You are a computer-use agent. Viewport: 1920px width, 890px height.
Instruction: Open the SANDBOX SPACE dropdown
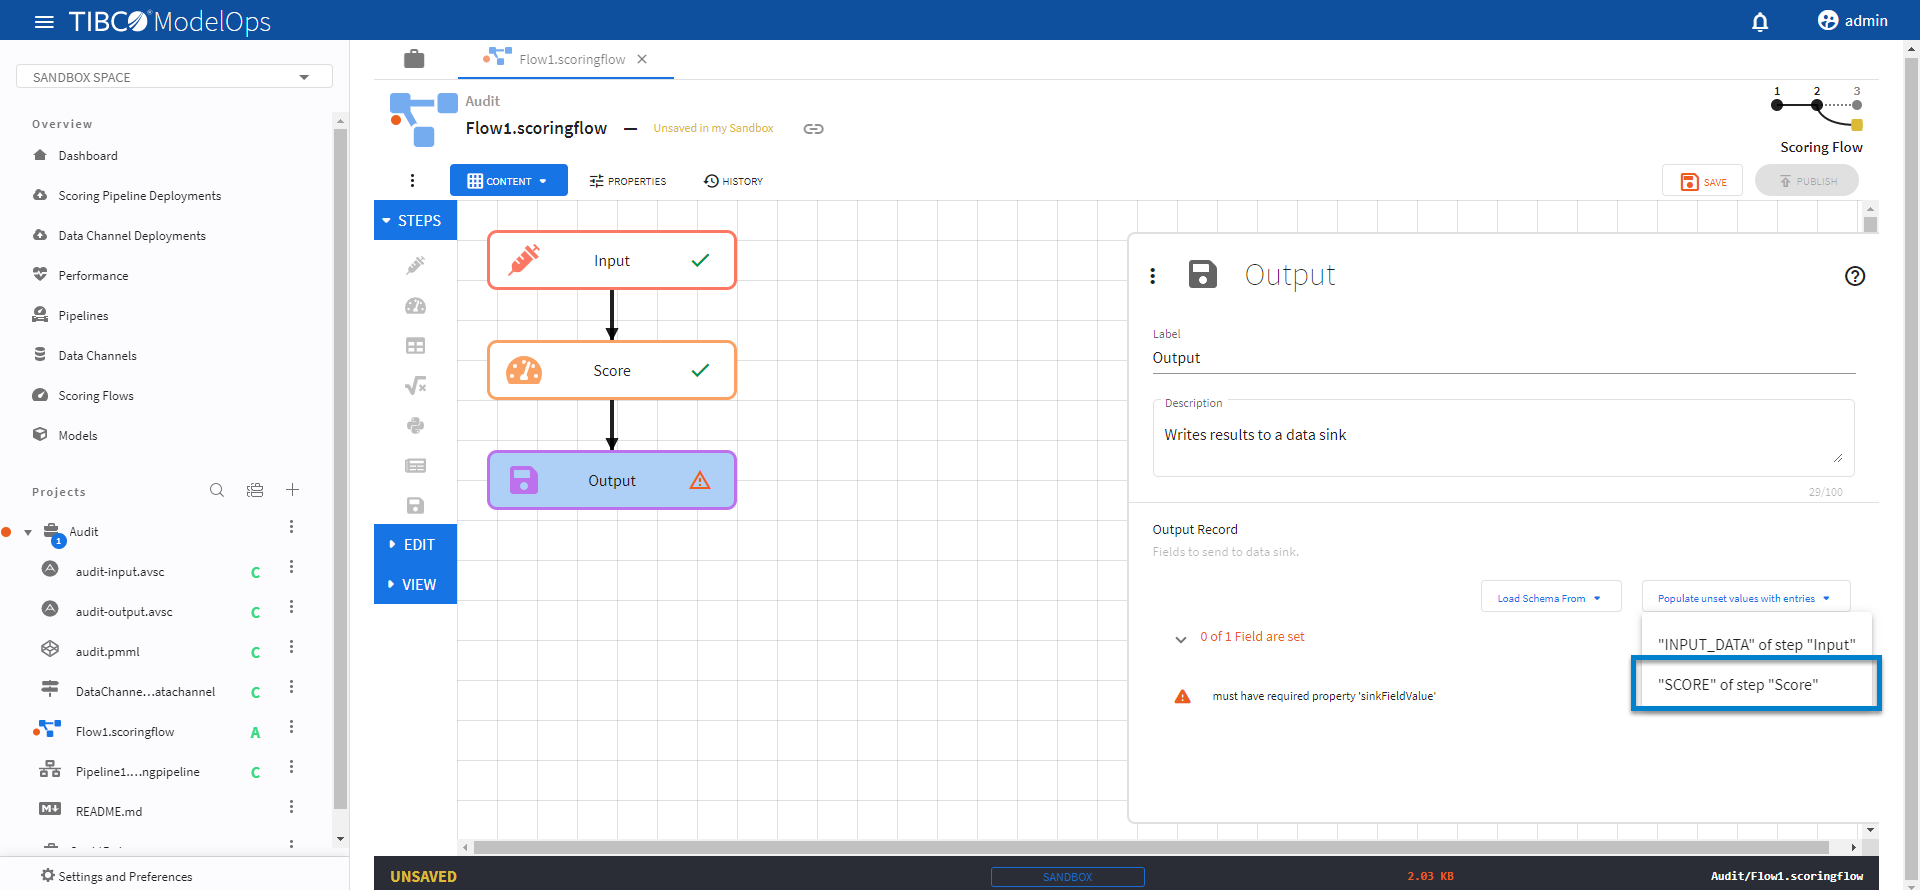coord(174,77)
